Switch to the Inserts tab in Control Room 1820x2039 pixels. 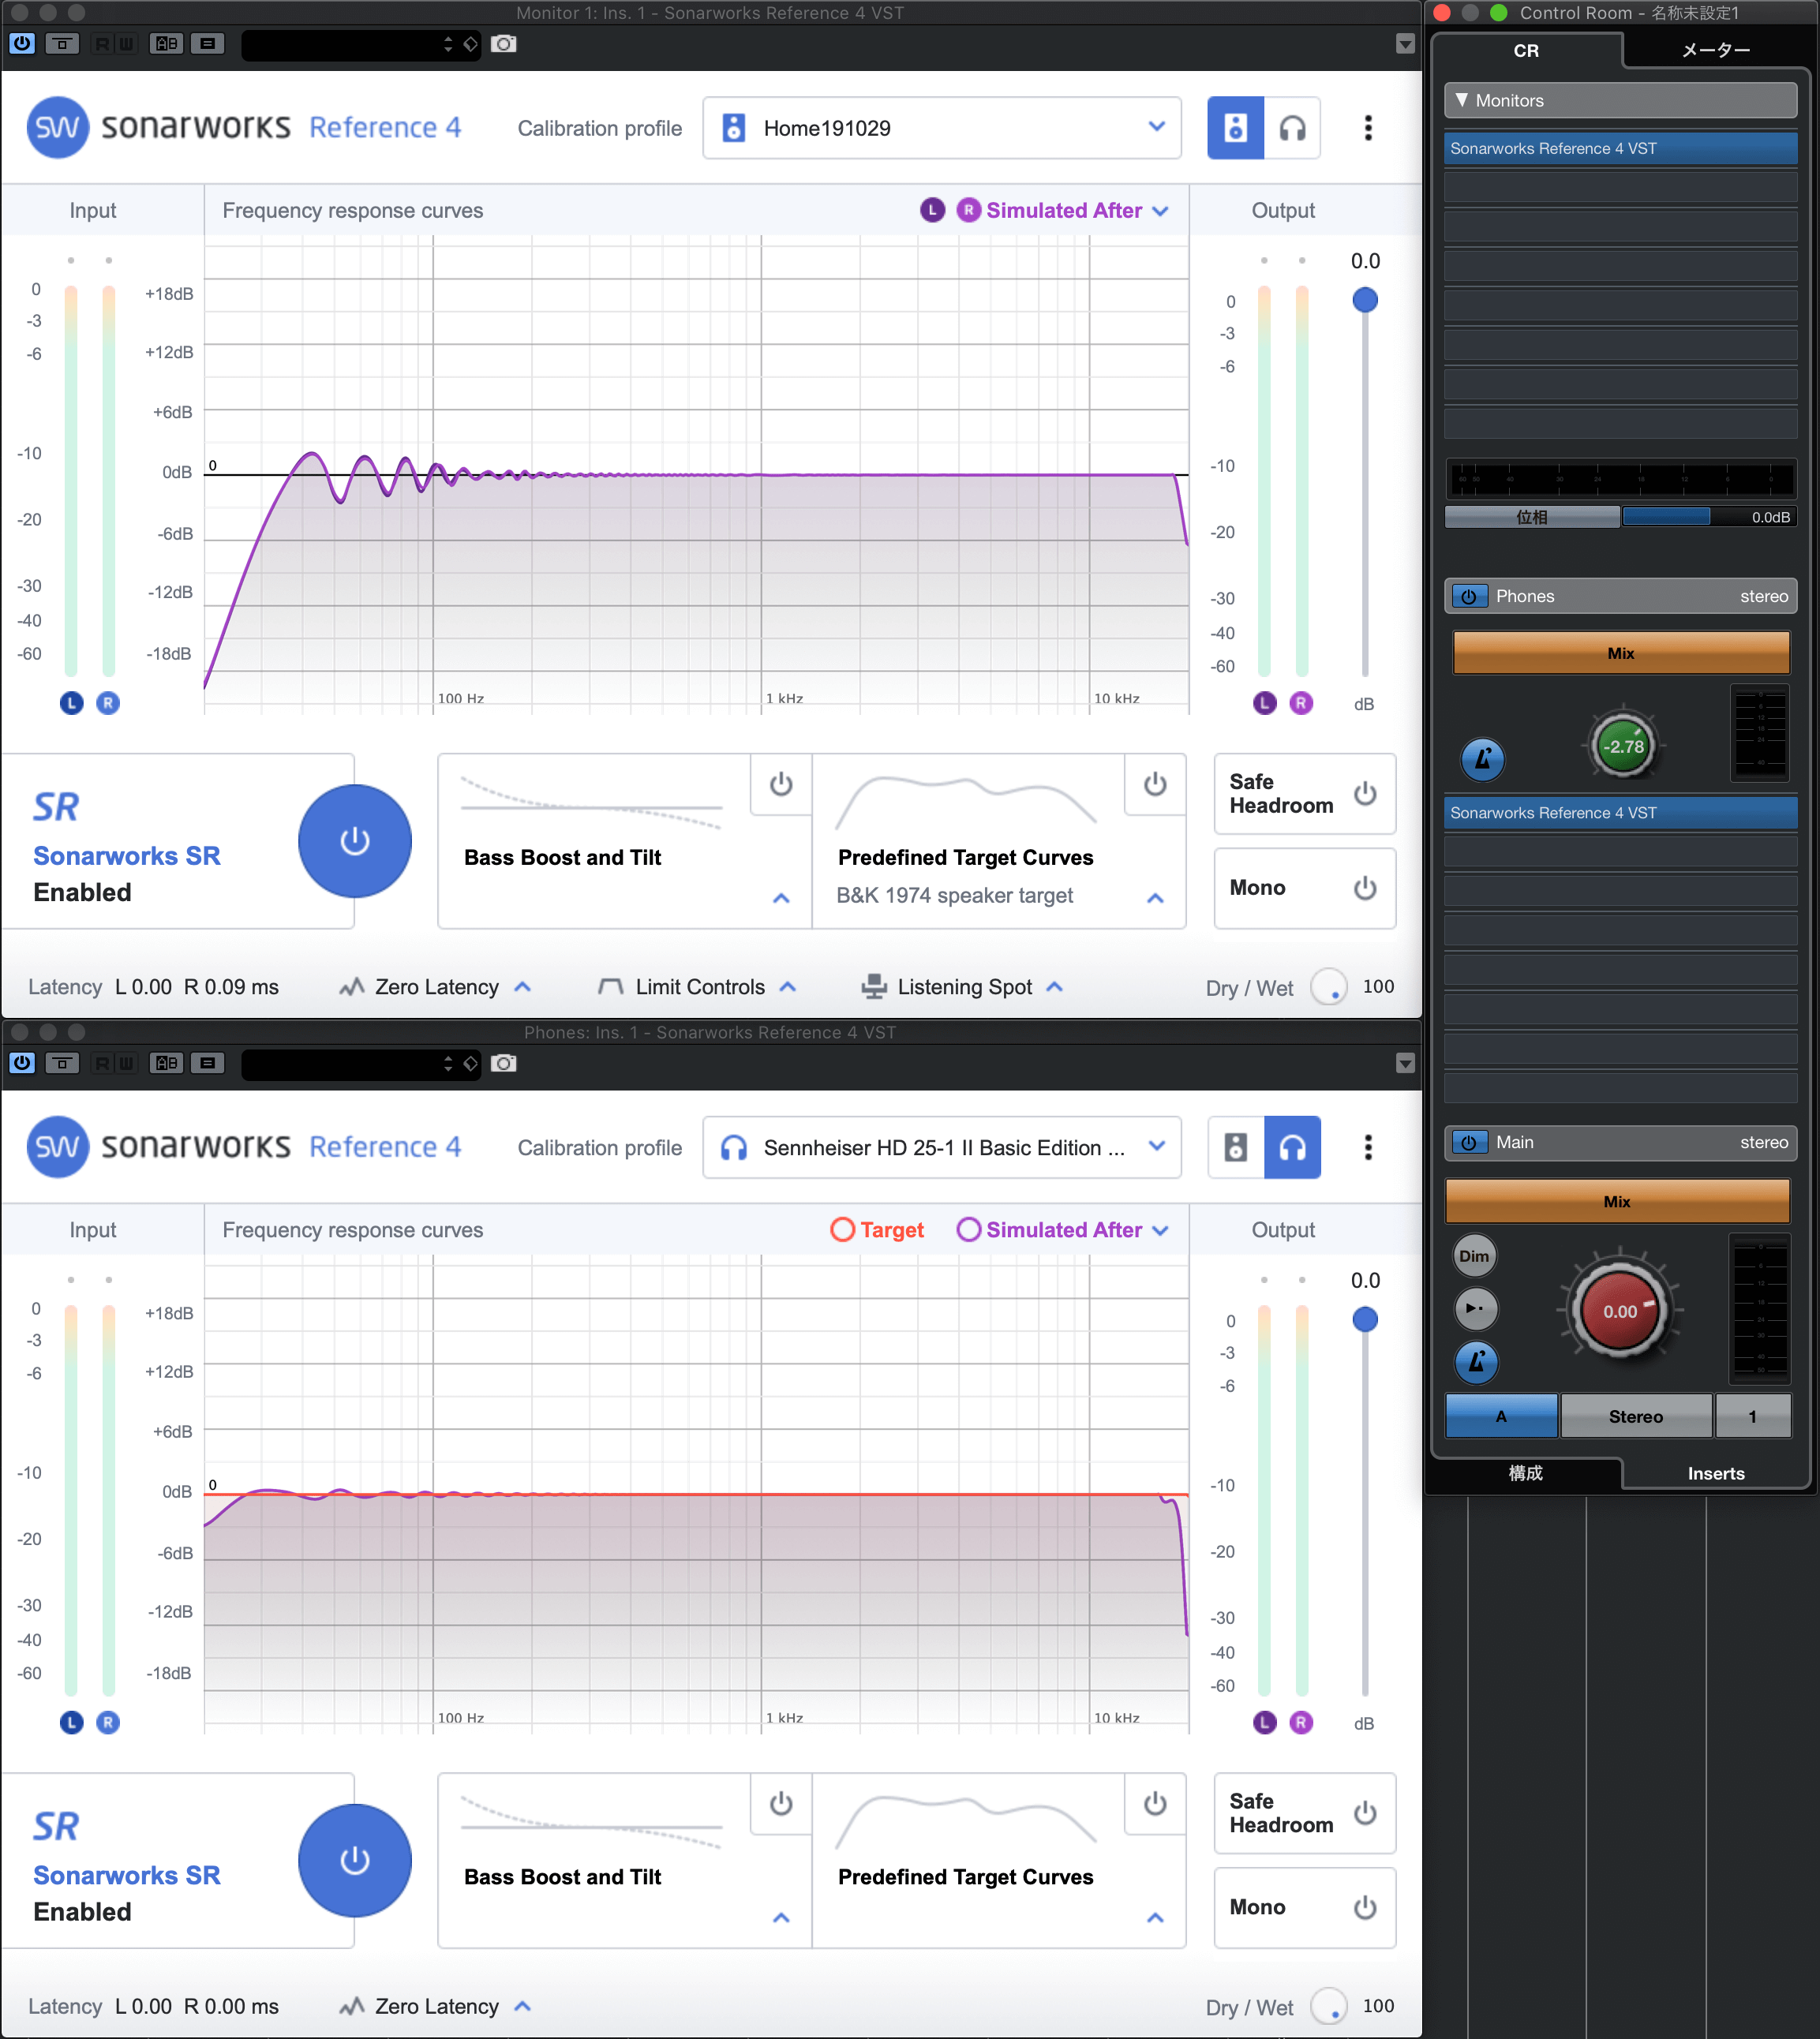(x=1715, y=1473)
